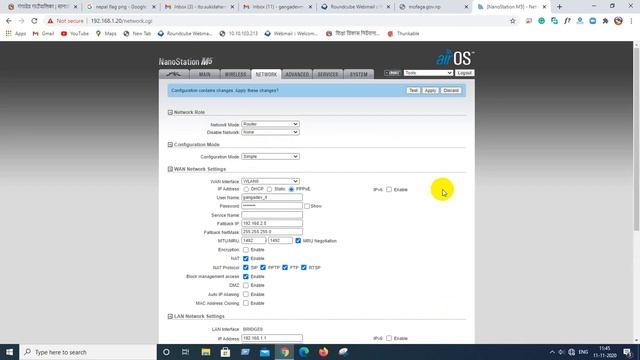Toggle the SIP NAT protocol checkbox
The width and height of the screenshot is (640, 360).
(x=246, y=267)
